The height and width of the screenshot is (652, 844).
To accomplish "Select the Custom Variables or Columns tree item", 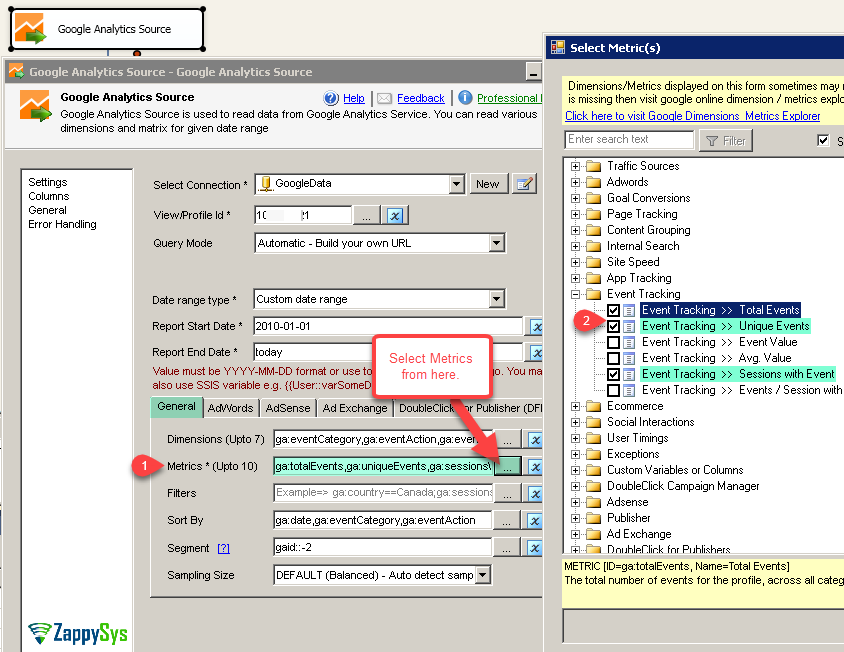I will pos(675,470).
